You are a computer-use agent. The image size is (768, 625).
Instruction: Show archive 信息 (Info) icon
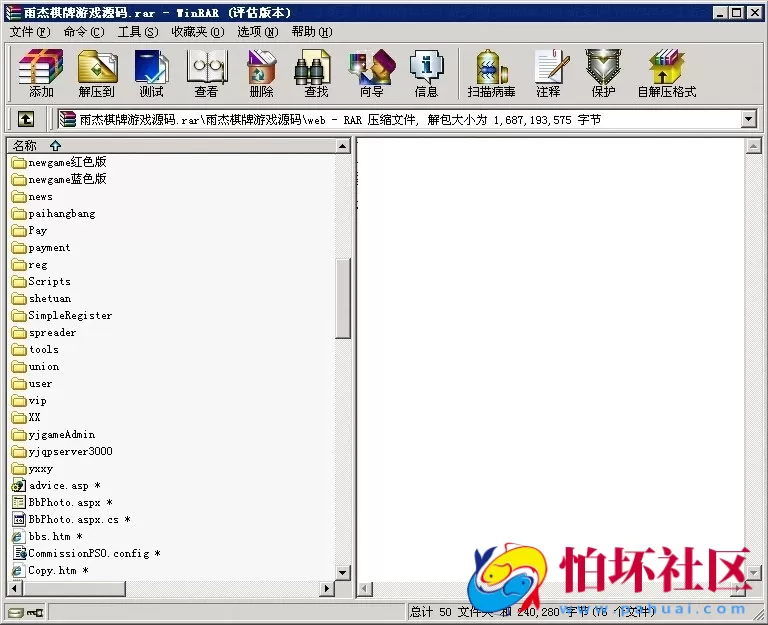pos(426,73)
